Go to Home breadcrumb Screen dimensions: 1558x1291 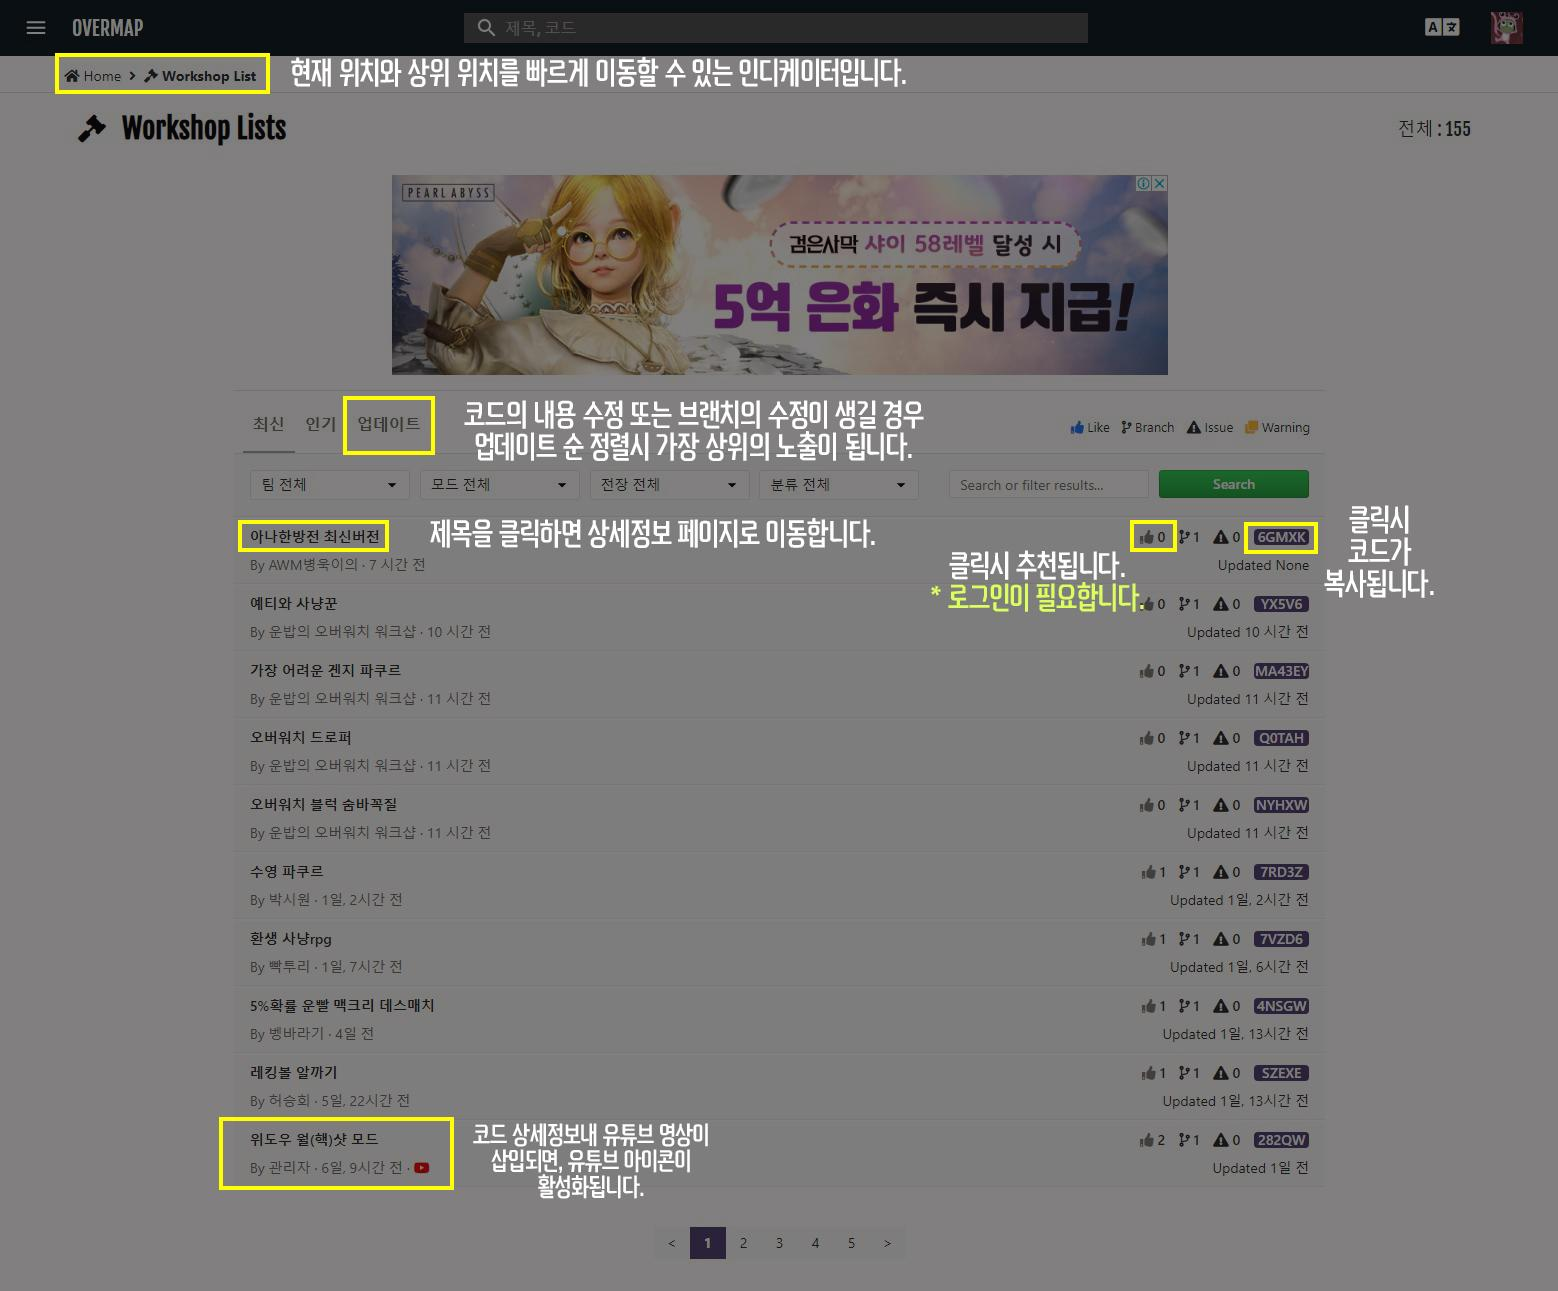click(93, 76)
